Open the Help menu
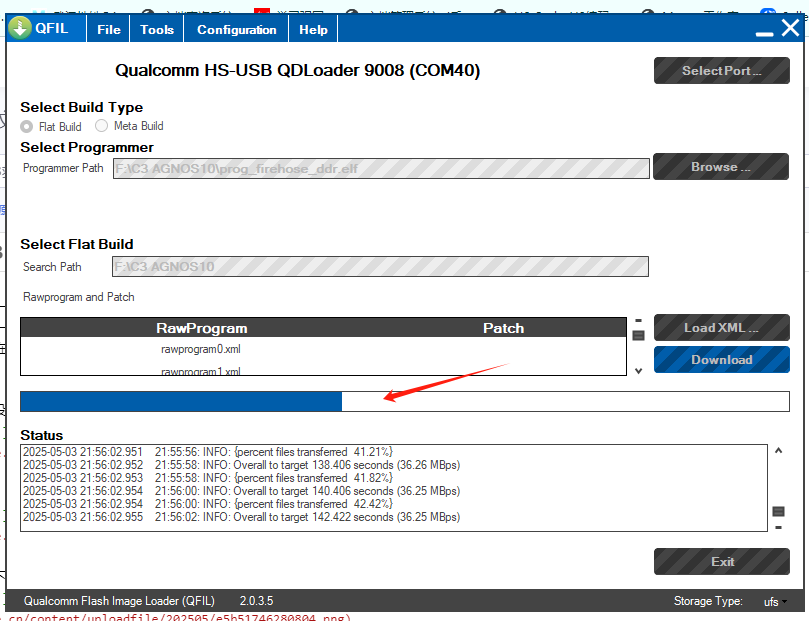 tap(313, 29)
